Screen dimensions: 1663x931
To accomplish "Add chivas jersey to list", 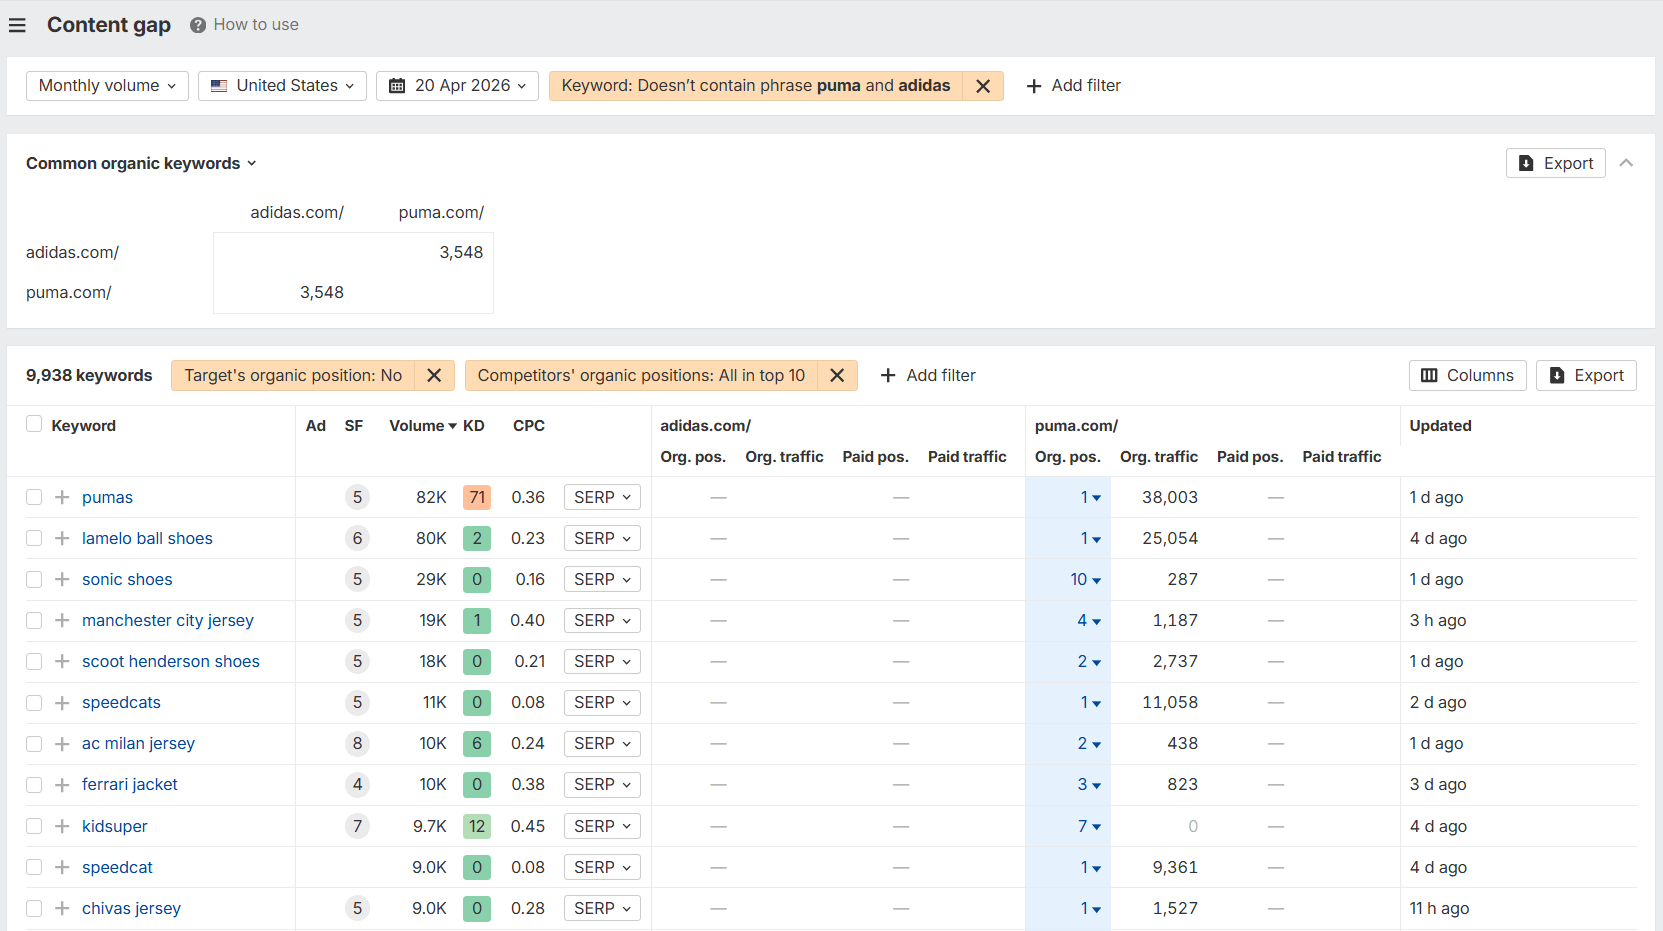I will click(x=62, y=908).
